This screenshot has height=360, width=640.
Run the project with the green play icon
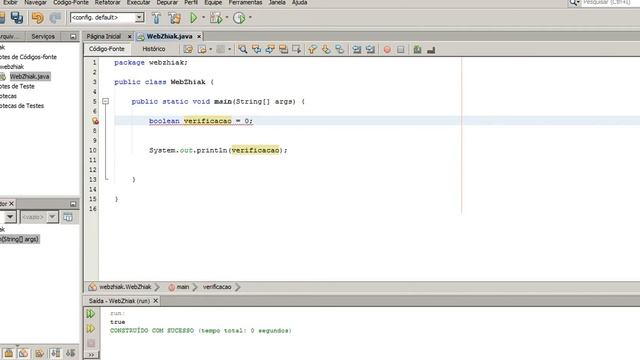pyautogui.click(x=194, y=18)
